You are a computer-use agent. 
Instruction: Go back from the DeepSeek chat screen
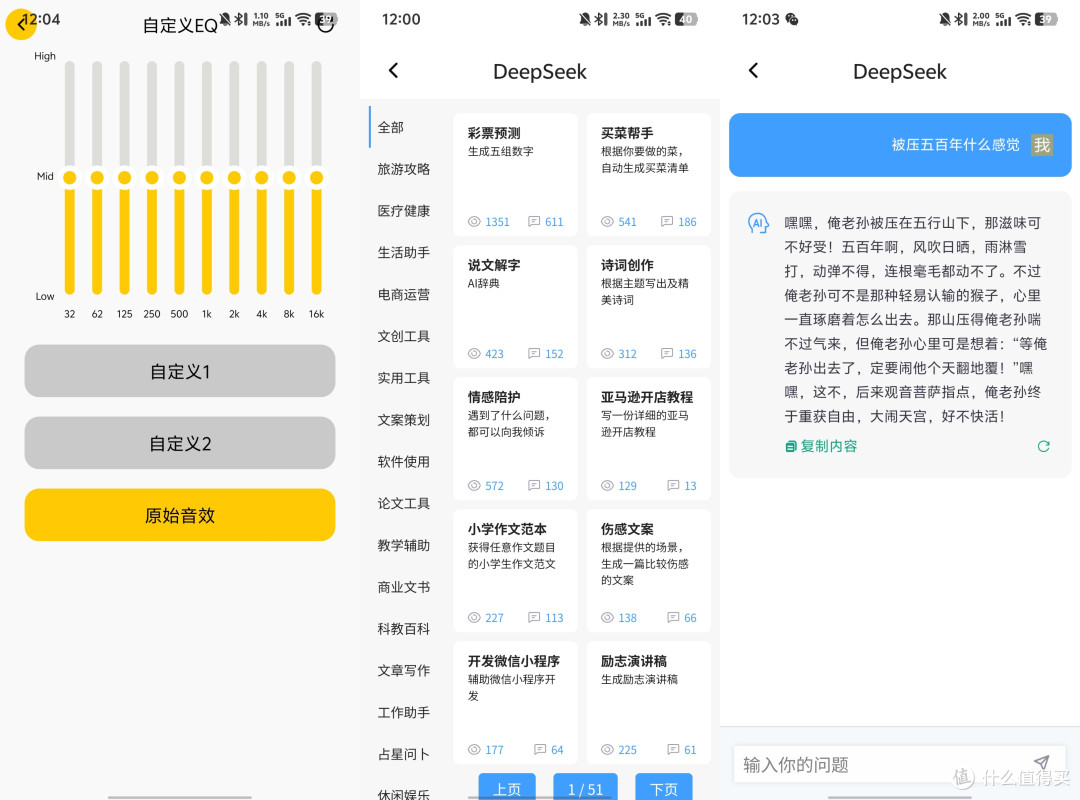pos(754,70)
